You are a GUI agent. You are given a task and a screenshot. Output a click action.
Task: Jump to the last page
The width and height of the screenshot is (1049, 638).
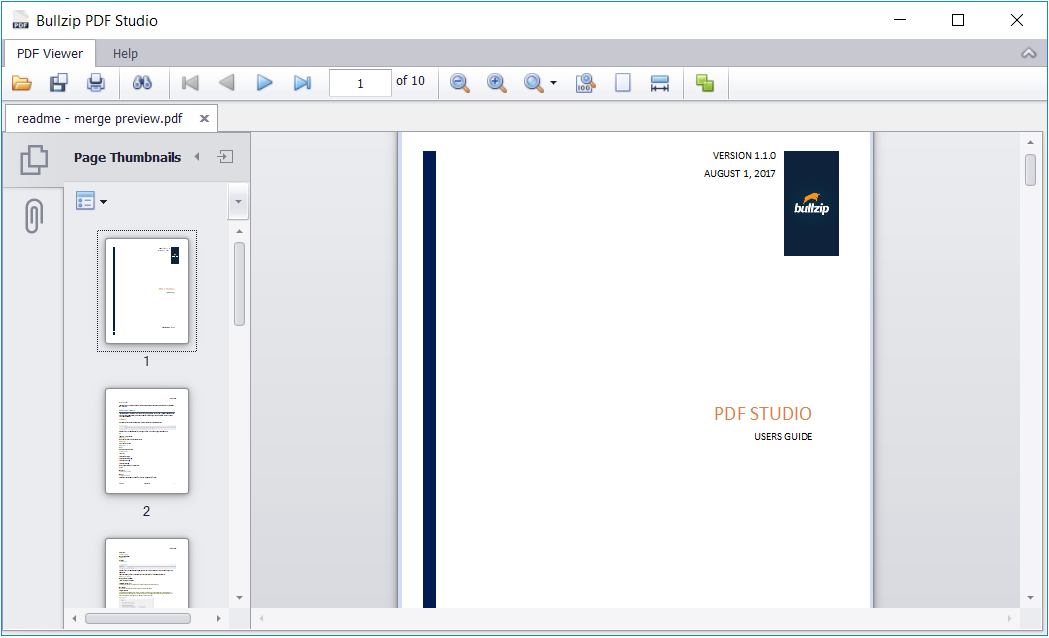coord(302,83)
